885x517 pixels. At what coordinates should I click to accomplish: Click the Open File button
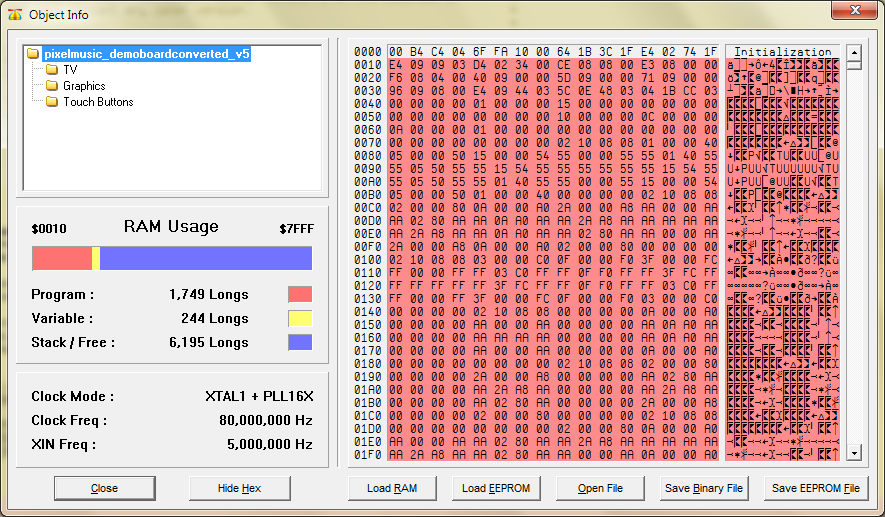[600, 488]
